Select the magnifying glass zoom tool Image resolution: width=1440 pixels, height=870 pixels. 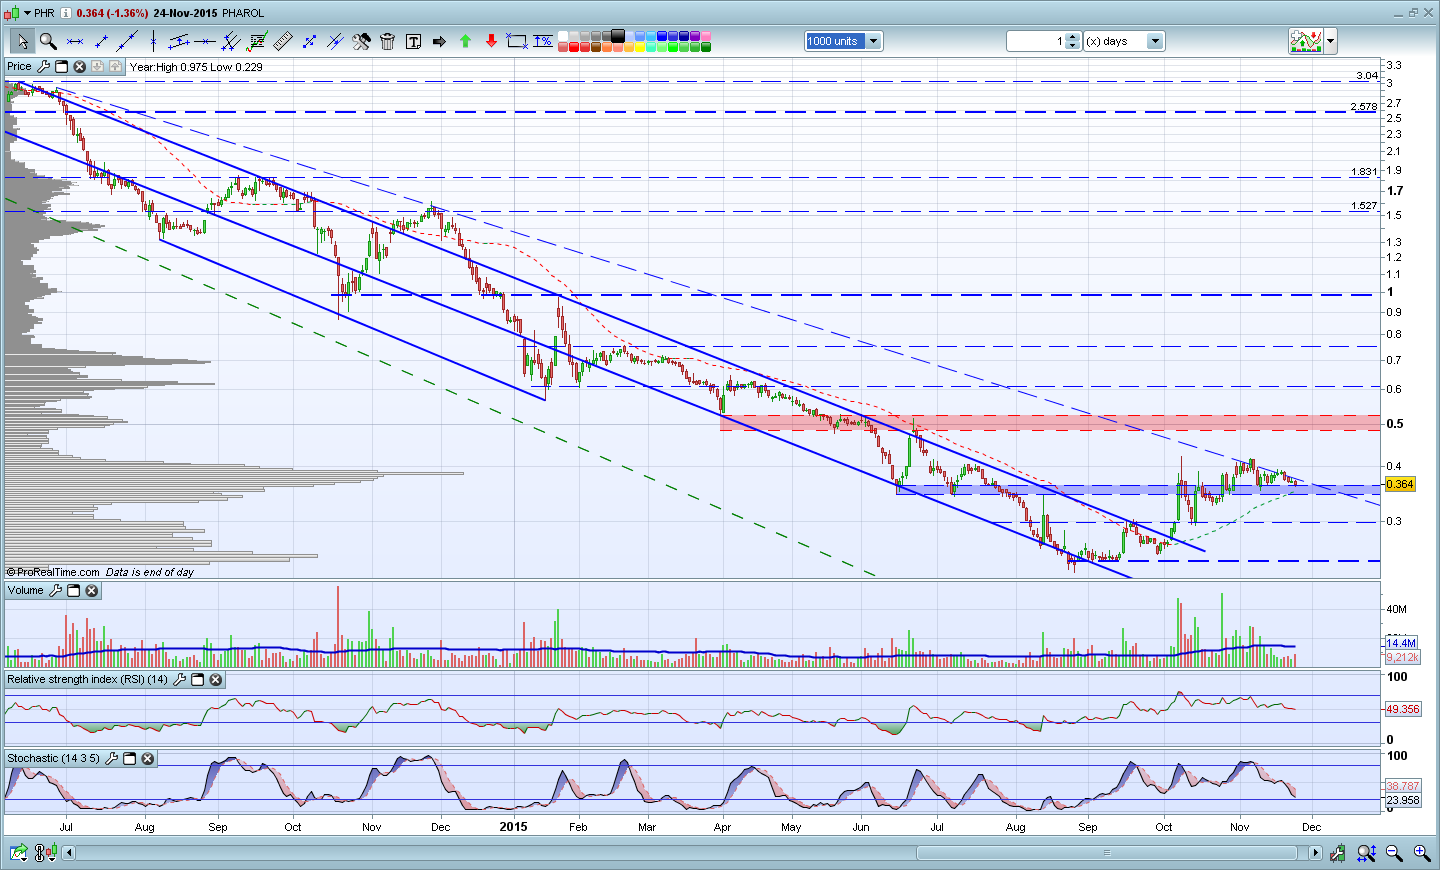(x=47, y=41)
